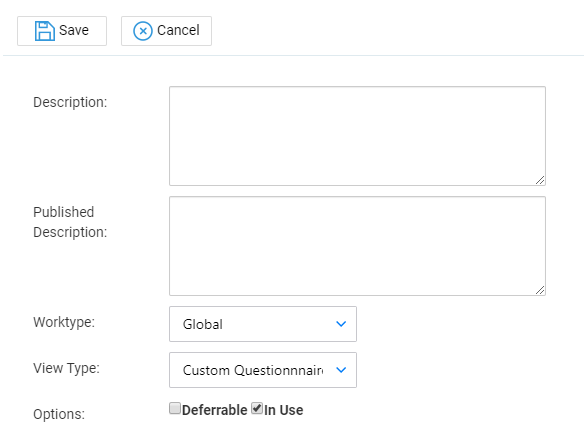The image size is (584, 436).
Task: Open the View Type Custom Questionnaire dropdown
Action: point(263,370)
